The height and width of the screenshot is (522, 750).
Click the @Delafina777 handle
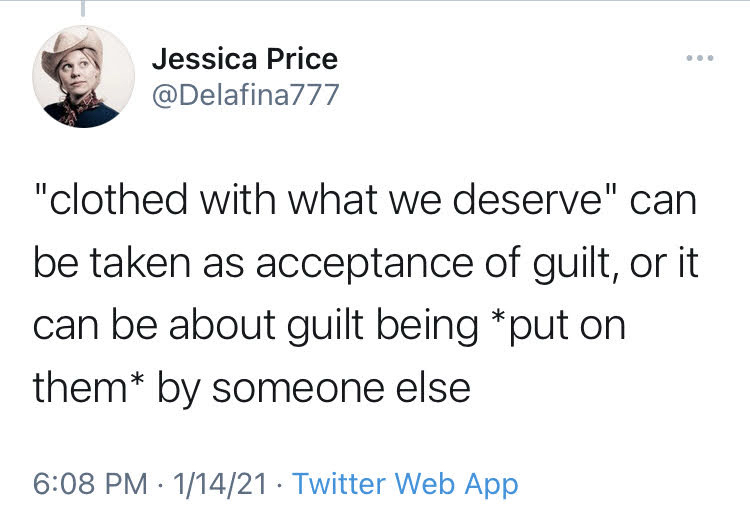point(245,95)
